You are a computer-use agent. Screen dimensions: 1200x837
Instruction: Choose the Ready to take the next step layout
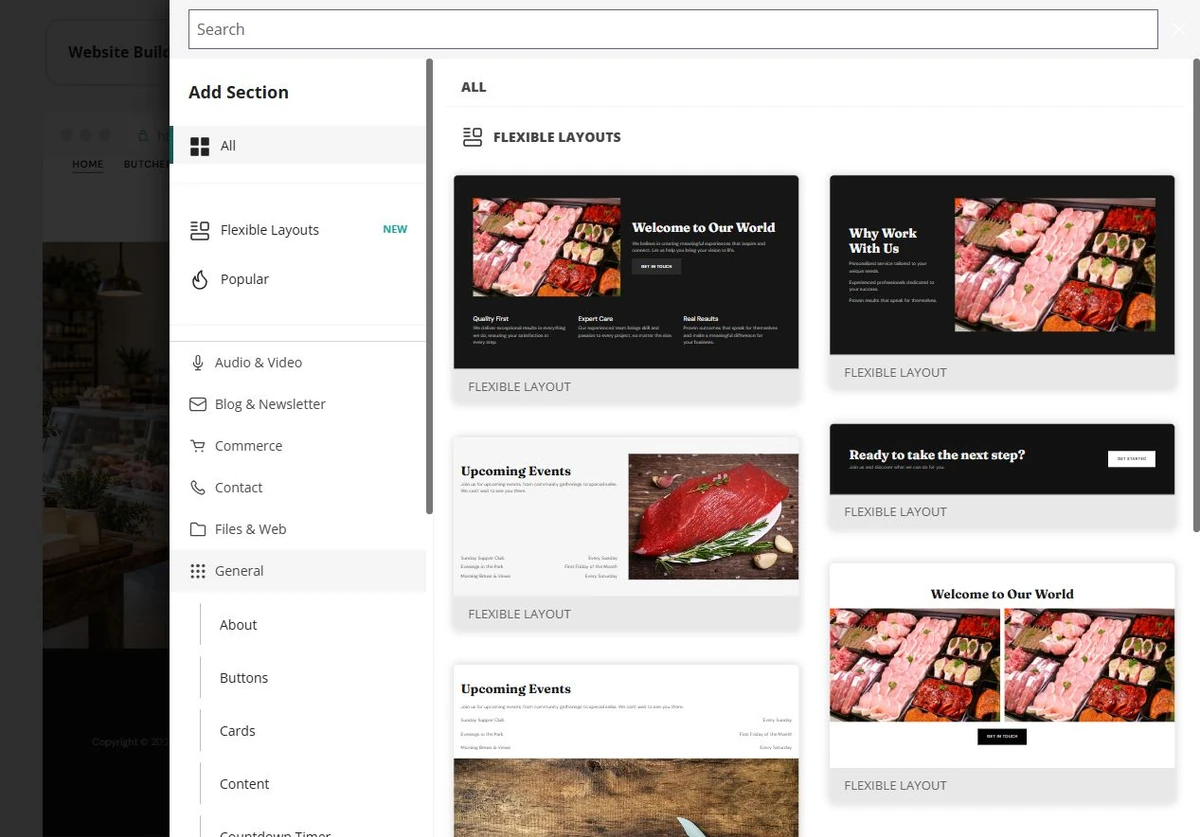(x=1002, y=475)
